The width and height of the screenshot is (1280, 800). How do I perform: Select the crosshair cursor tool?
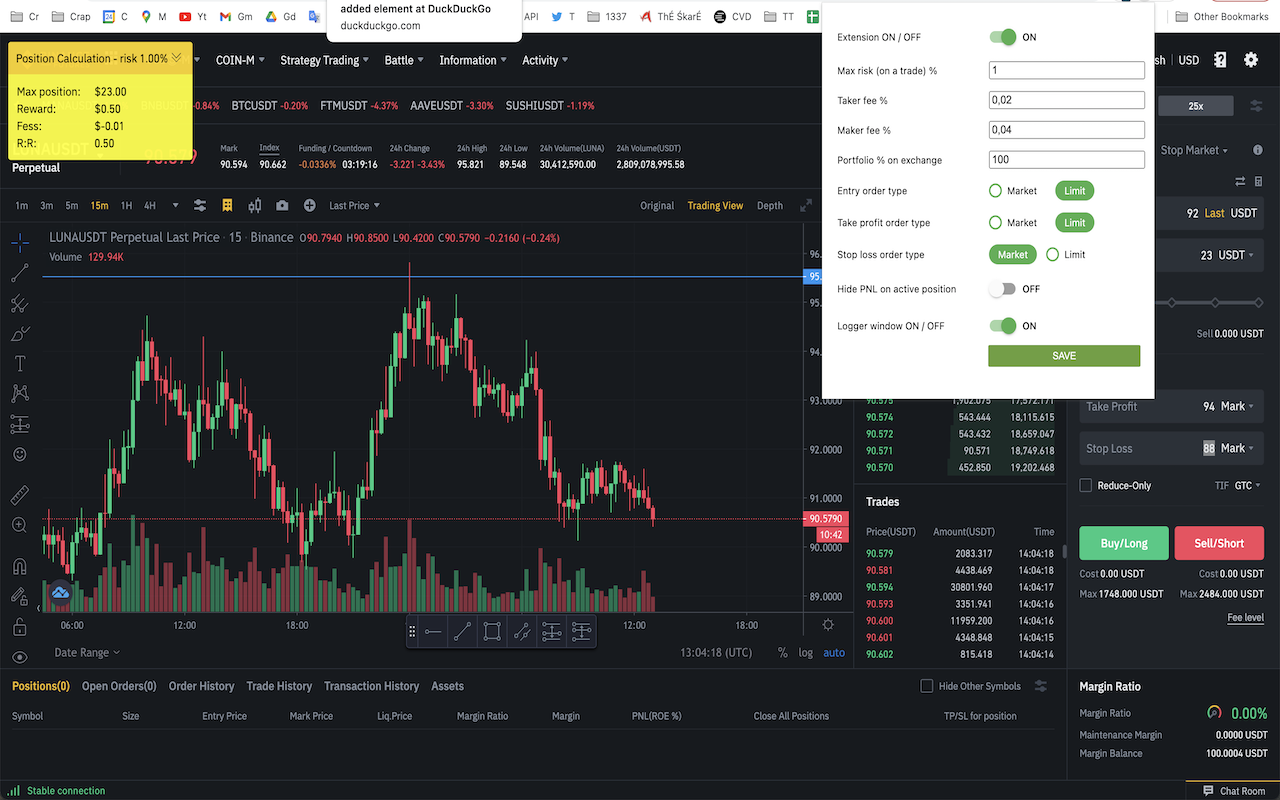pyautogui.click(x=20, y=242)
